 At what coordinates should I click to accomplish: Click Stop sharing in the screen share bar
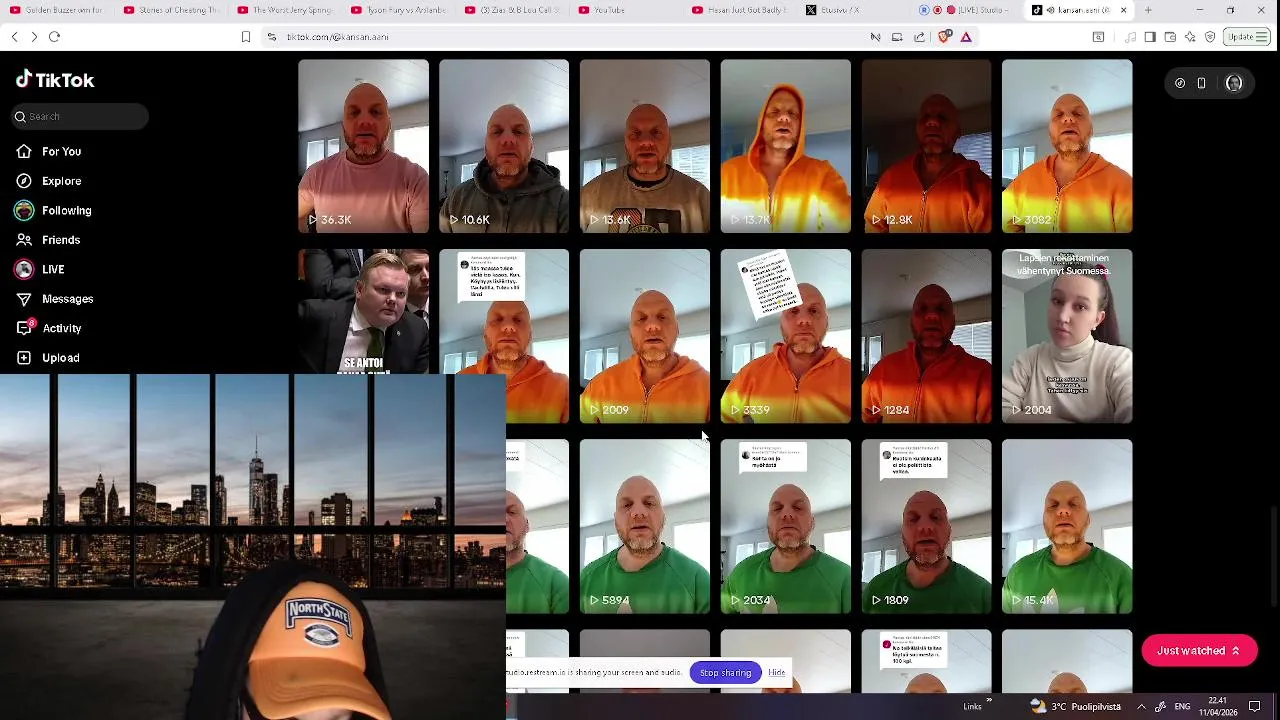click(x=725, y=673)
